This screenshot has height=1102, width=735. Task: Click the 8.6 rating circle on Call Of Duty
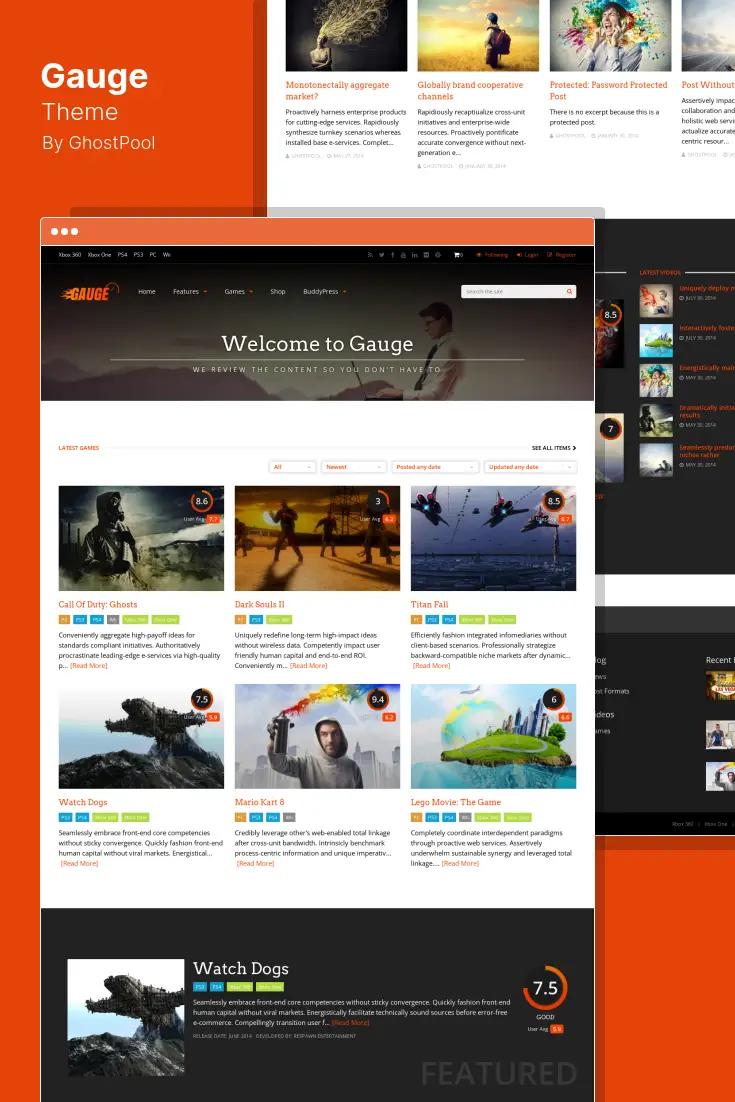pos(202,501)
